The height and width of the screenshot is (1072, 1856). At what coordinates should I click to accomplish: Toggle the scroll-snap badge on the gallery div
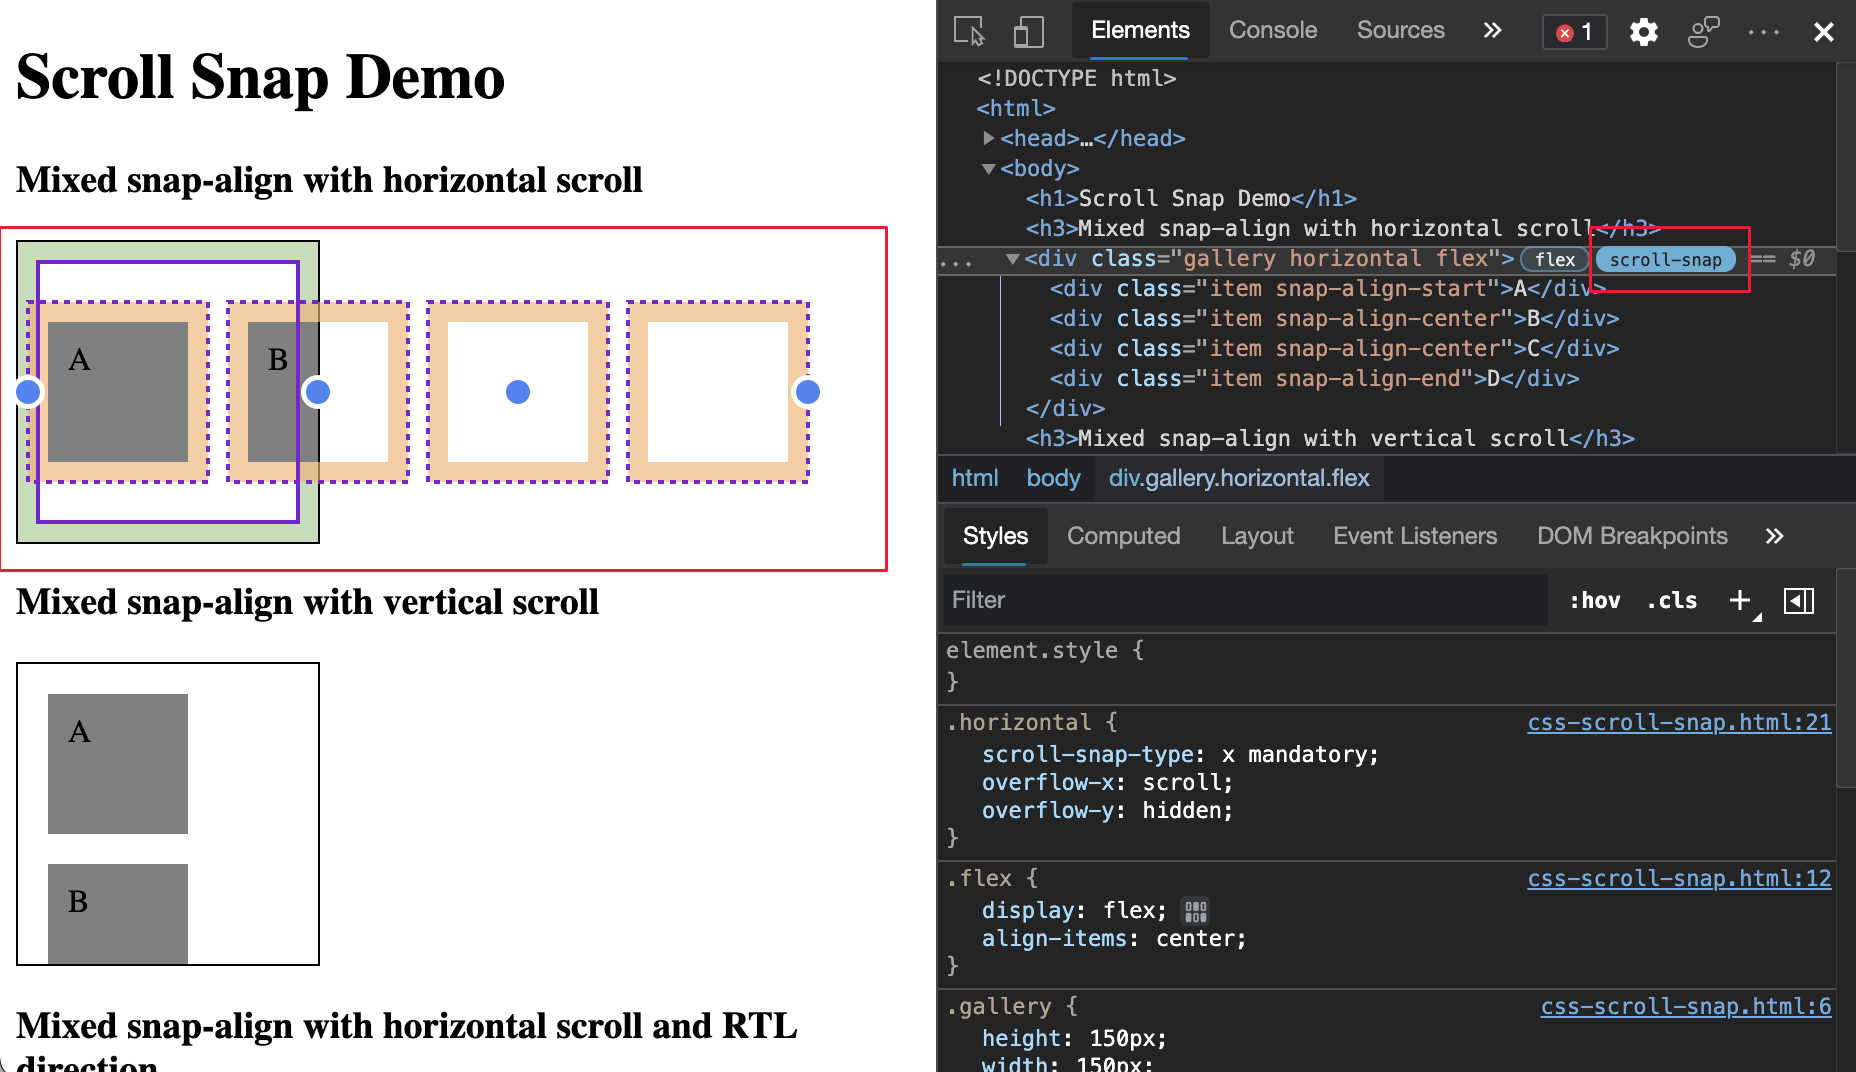click(x=1665, y=259)
